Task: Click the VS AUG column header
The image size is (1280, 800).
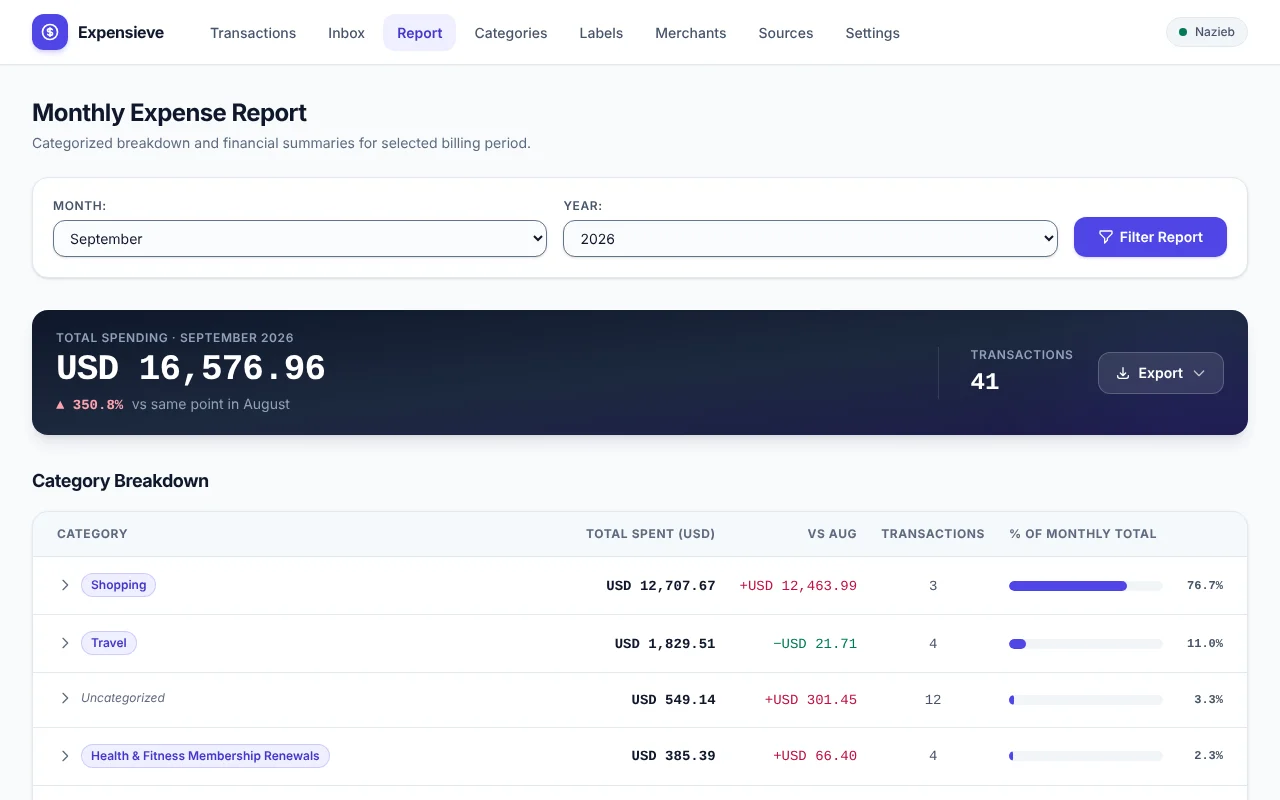Action: [832, 534]
